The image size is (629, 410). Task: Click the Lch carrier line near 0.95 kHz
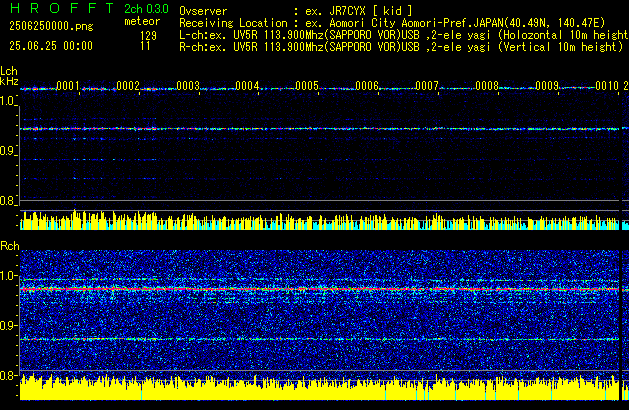pos(320,129)
